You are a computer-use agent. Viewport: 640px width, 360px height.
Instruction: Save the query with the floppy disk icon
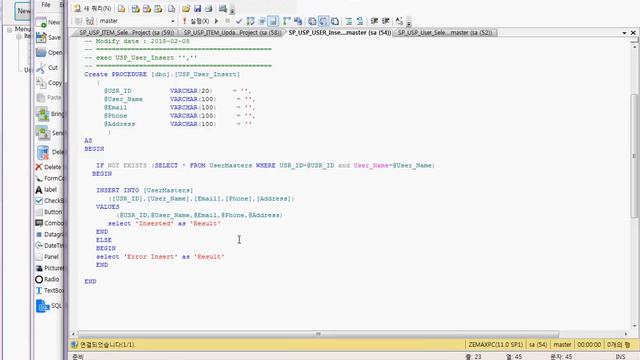[x=198, y=9]
